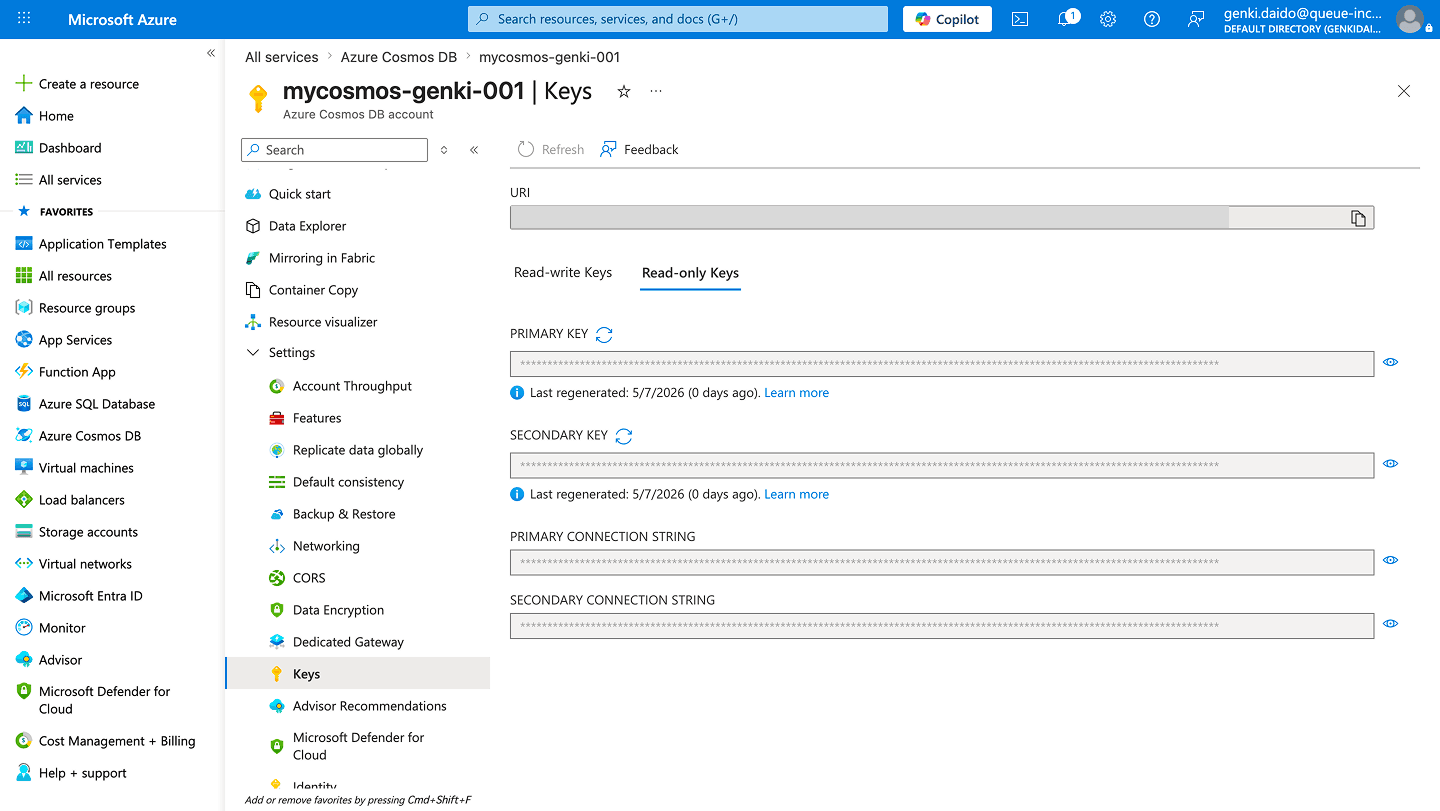The image size is (1440, 811).
Task: Open Microsoft Defender for Cloud in favorites sidebar
Action: click(x=93, y=700)
